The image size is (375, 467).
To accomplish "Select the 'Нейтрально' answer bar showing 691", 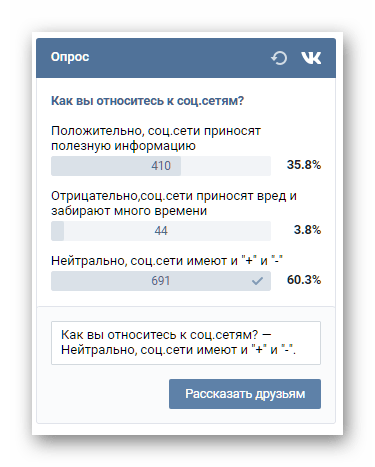I will coord(161,281).
